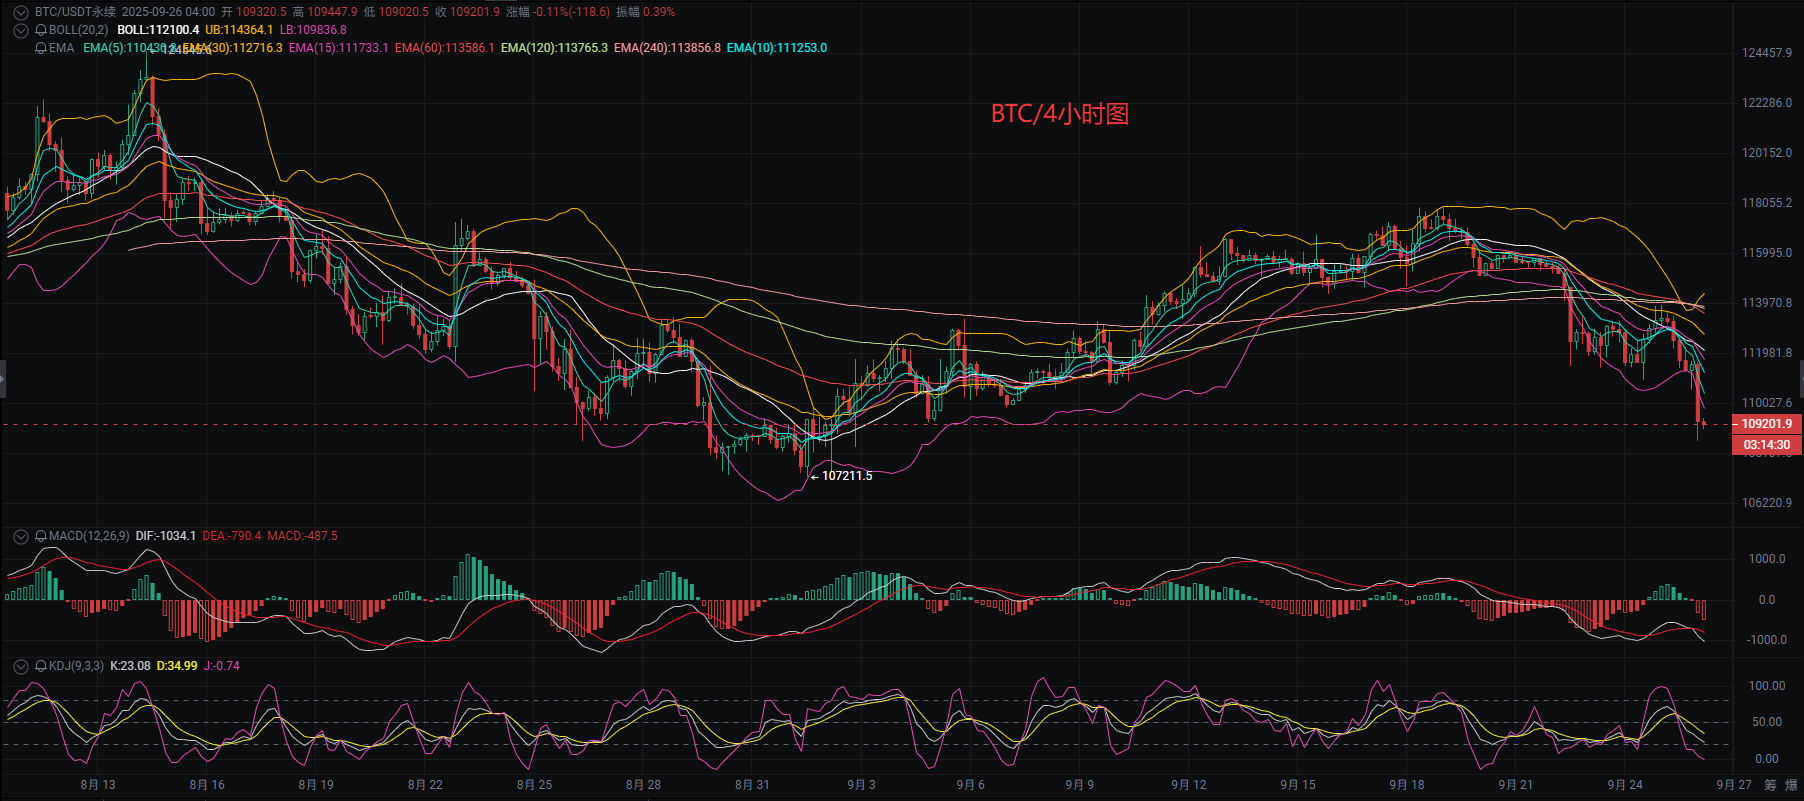Click the EMA(60):113586.1 label
1804x801 pixels.
pyautogui.click(x=445, y=48)
